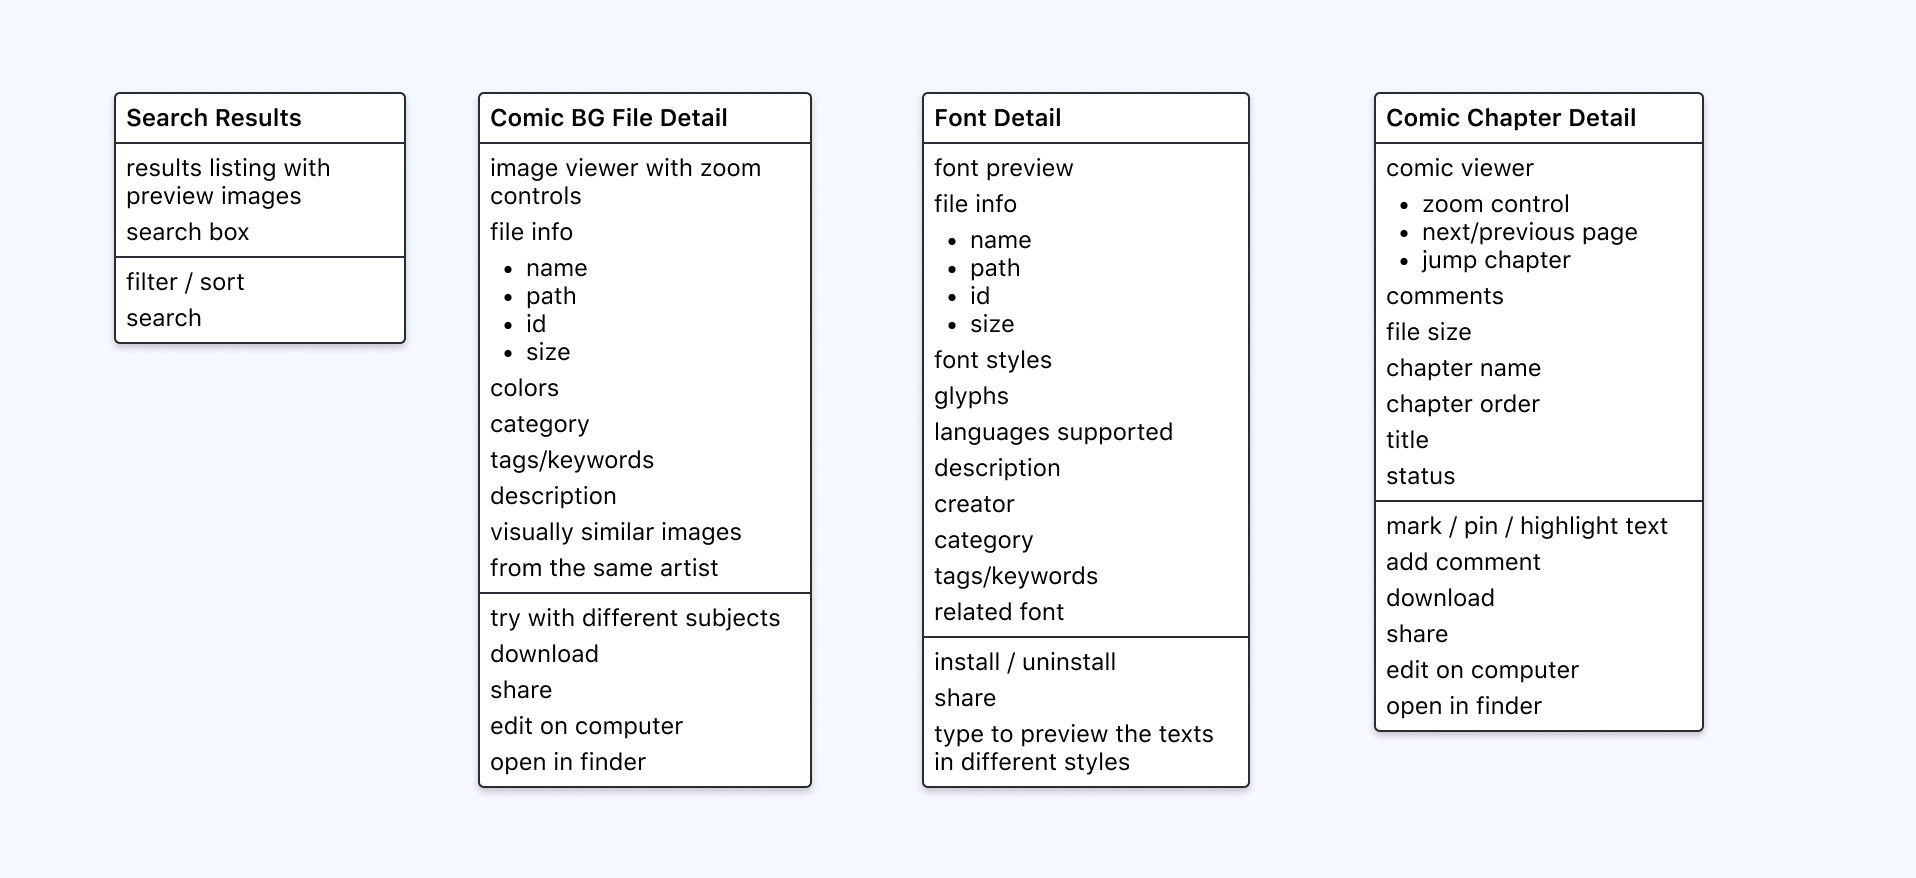Viewport: 1916px width, 878px height.
Task: Click the "glyphs" entry
Action: 971,396
